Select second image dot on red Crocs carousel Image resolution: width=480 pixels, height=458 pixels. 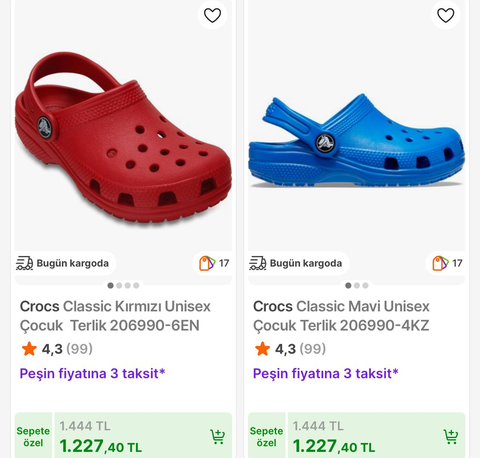coord(119,286)
